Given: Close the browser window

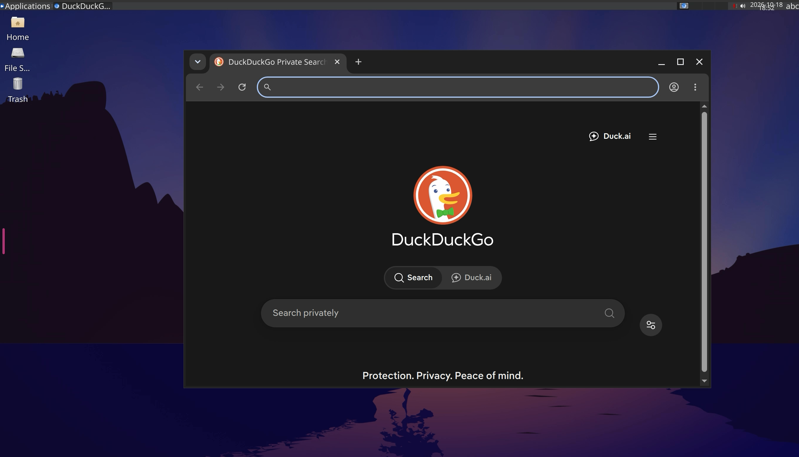Looking at the screenshot, I should [699, 62].
